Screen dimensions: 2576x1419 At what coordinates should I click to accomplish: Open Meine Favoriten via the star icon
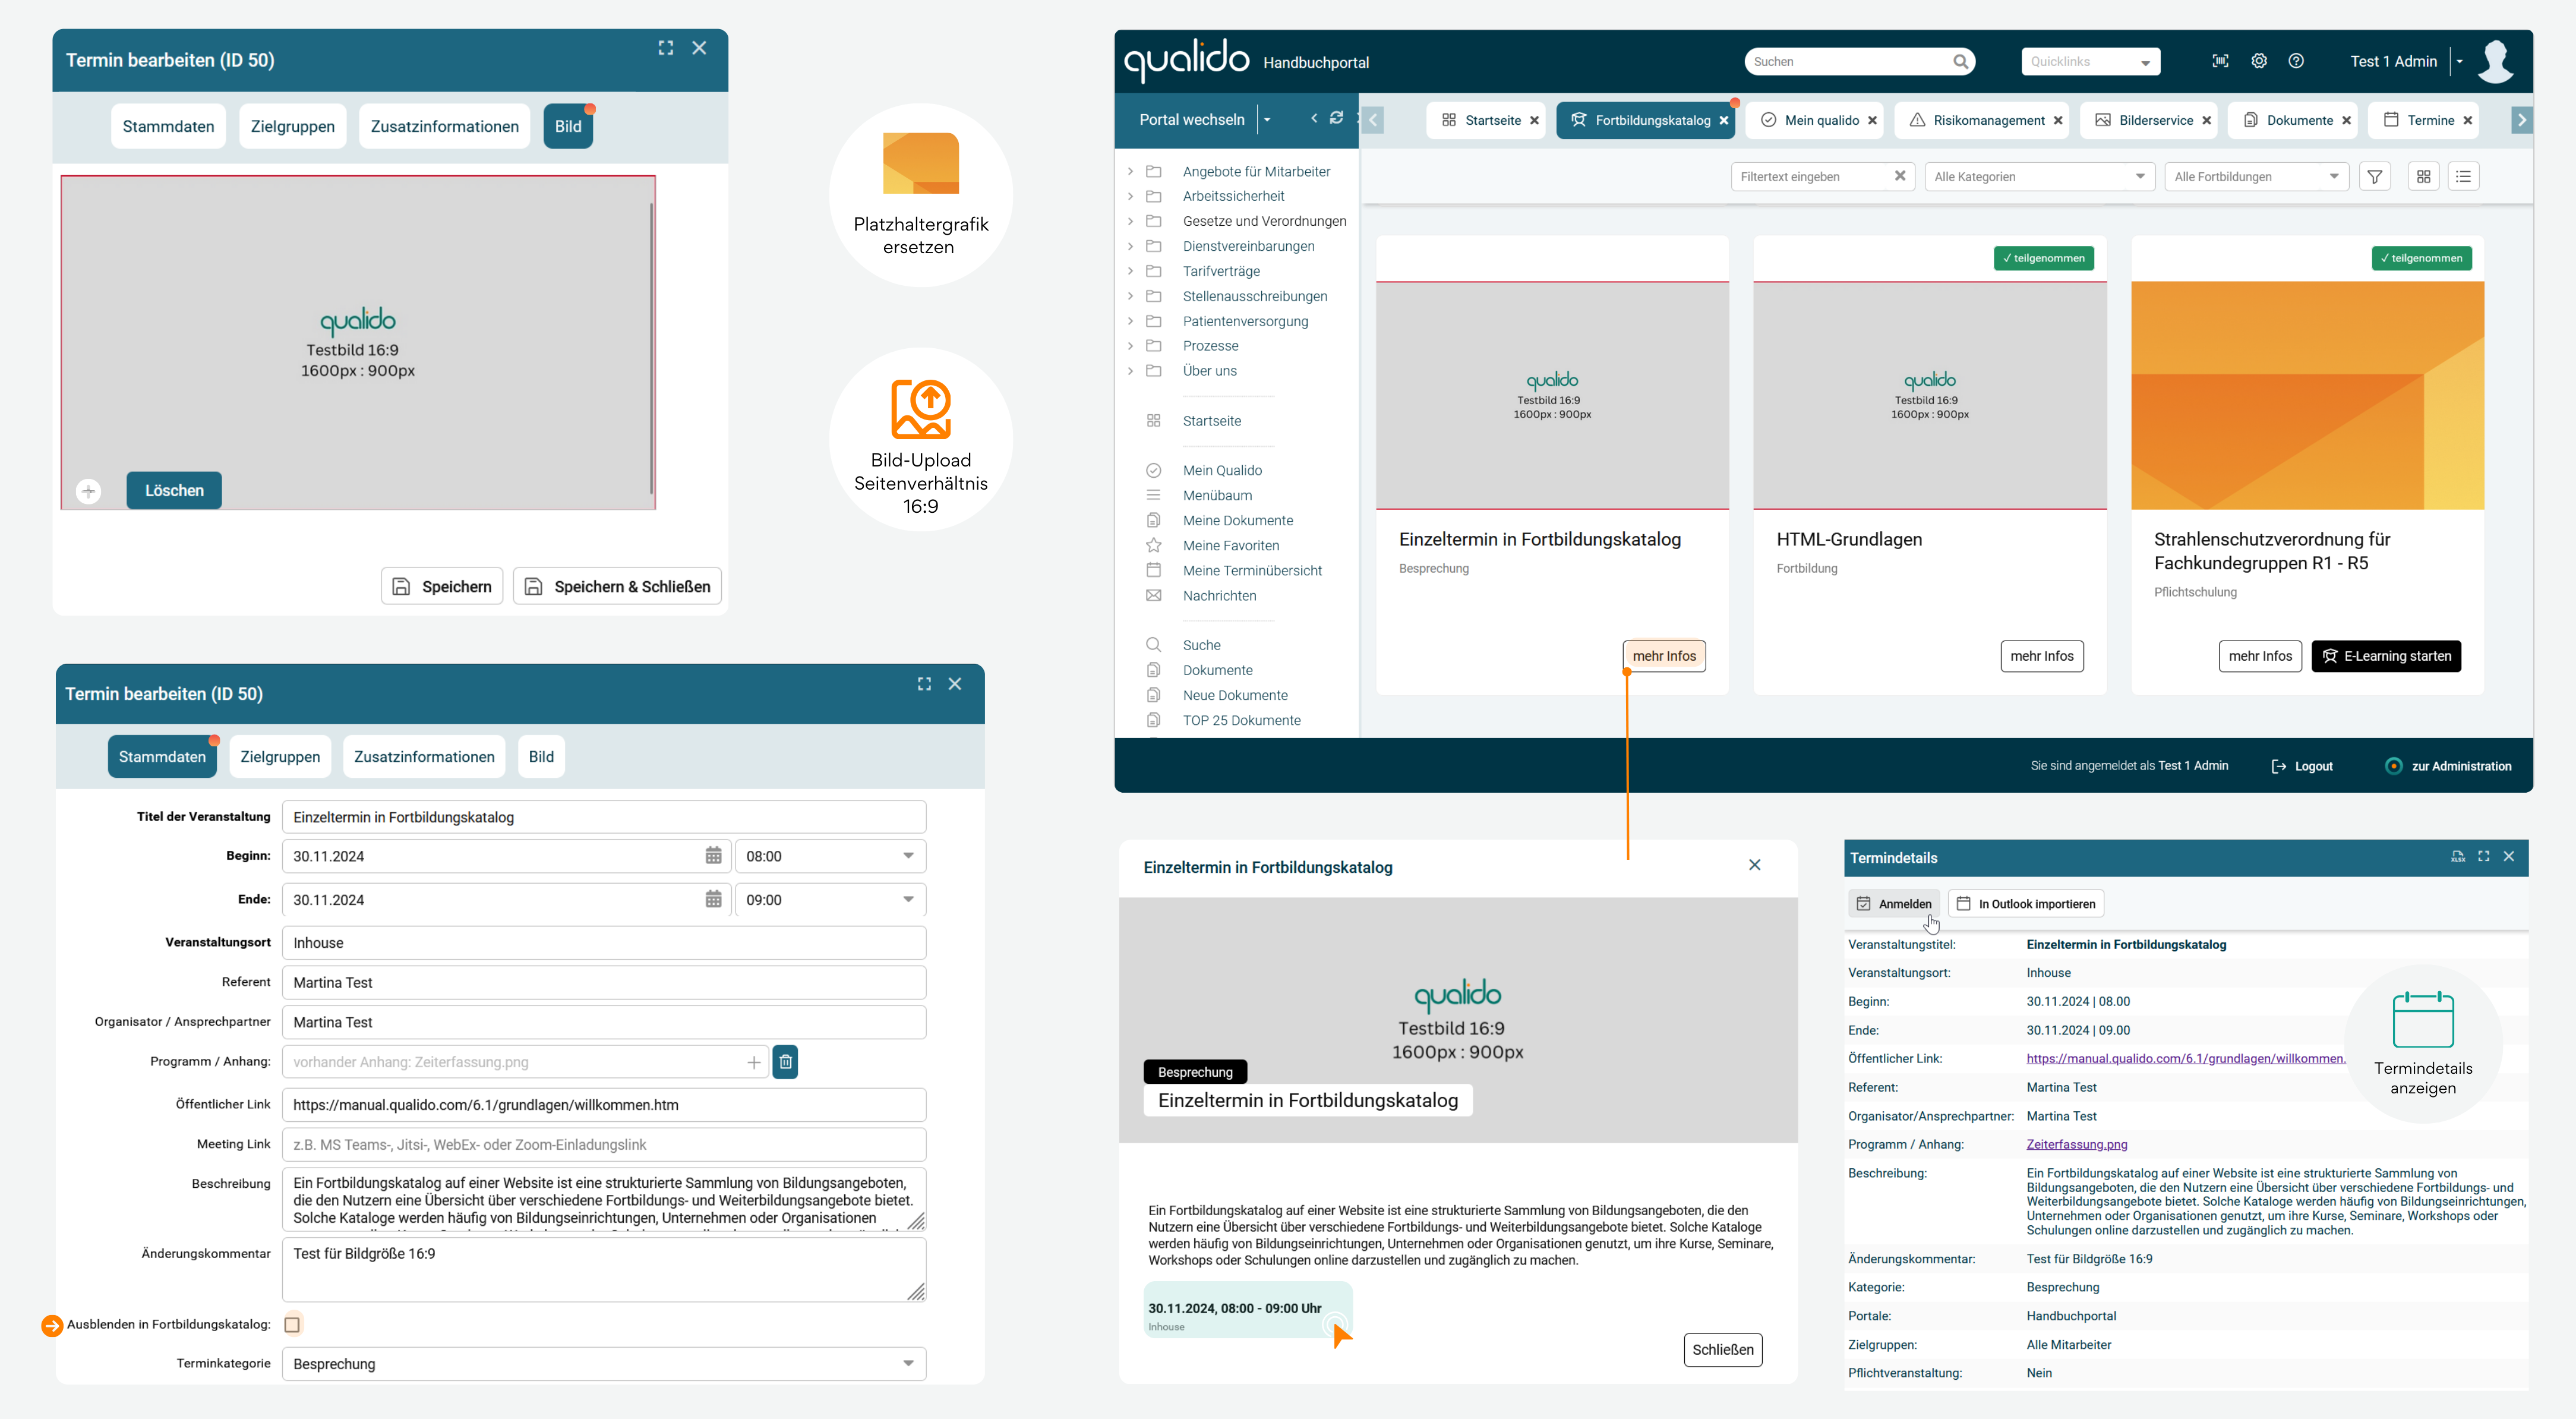(1153, 545)
